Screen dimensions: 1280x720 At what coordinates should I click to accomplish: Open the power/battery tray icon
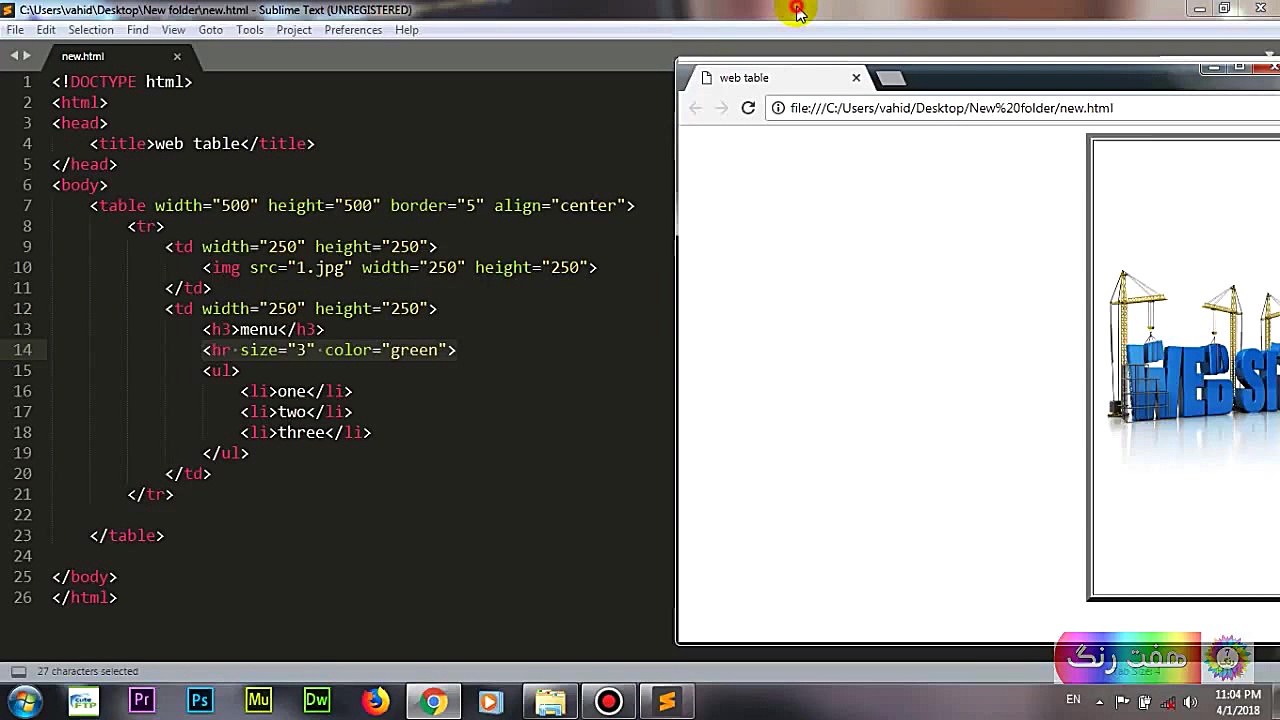(x=1145, y=701)
